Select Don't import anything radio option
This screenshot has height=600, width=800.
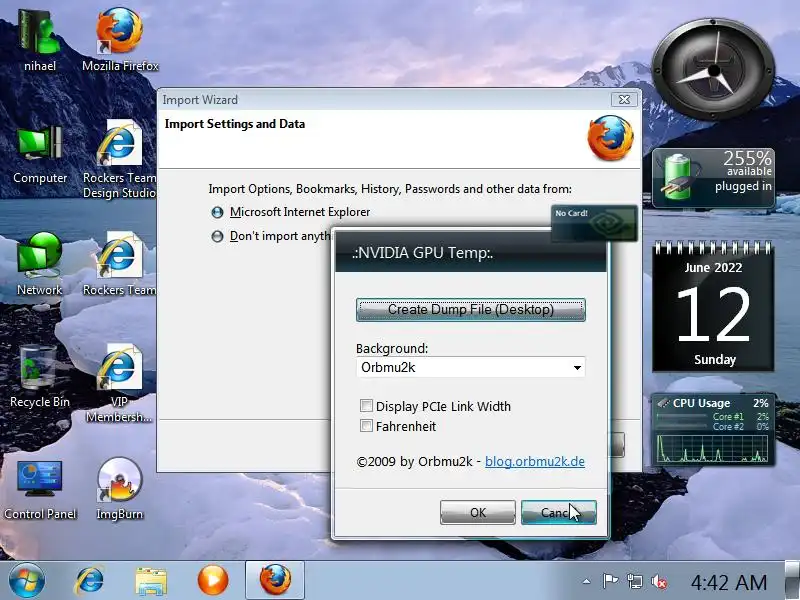tap(217, 236)
